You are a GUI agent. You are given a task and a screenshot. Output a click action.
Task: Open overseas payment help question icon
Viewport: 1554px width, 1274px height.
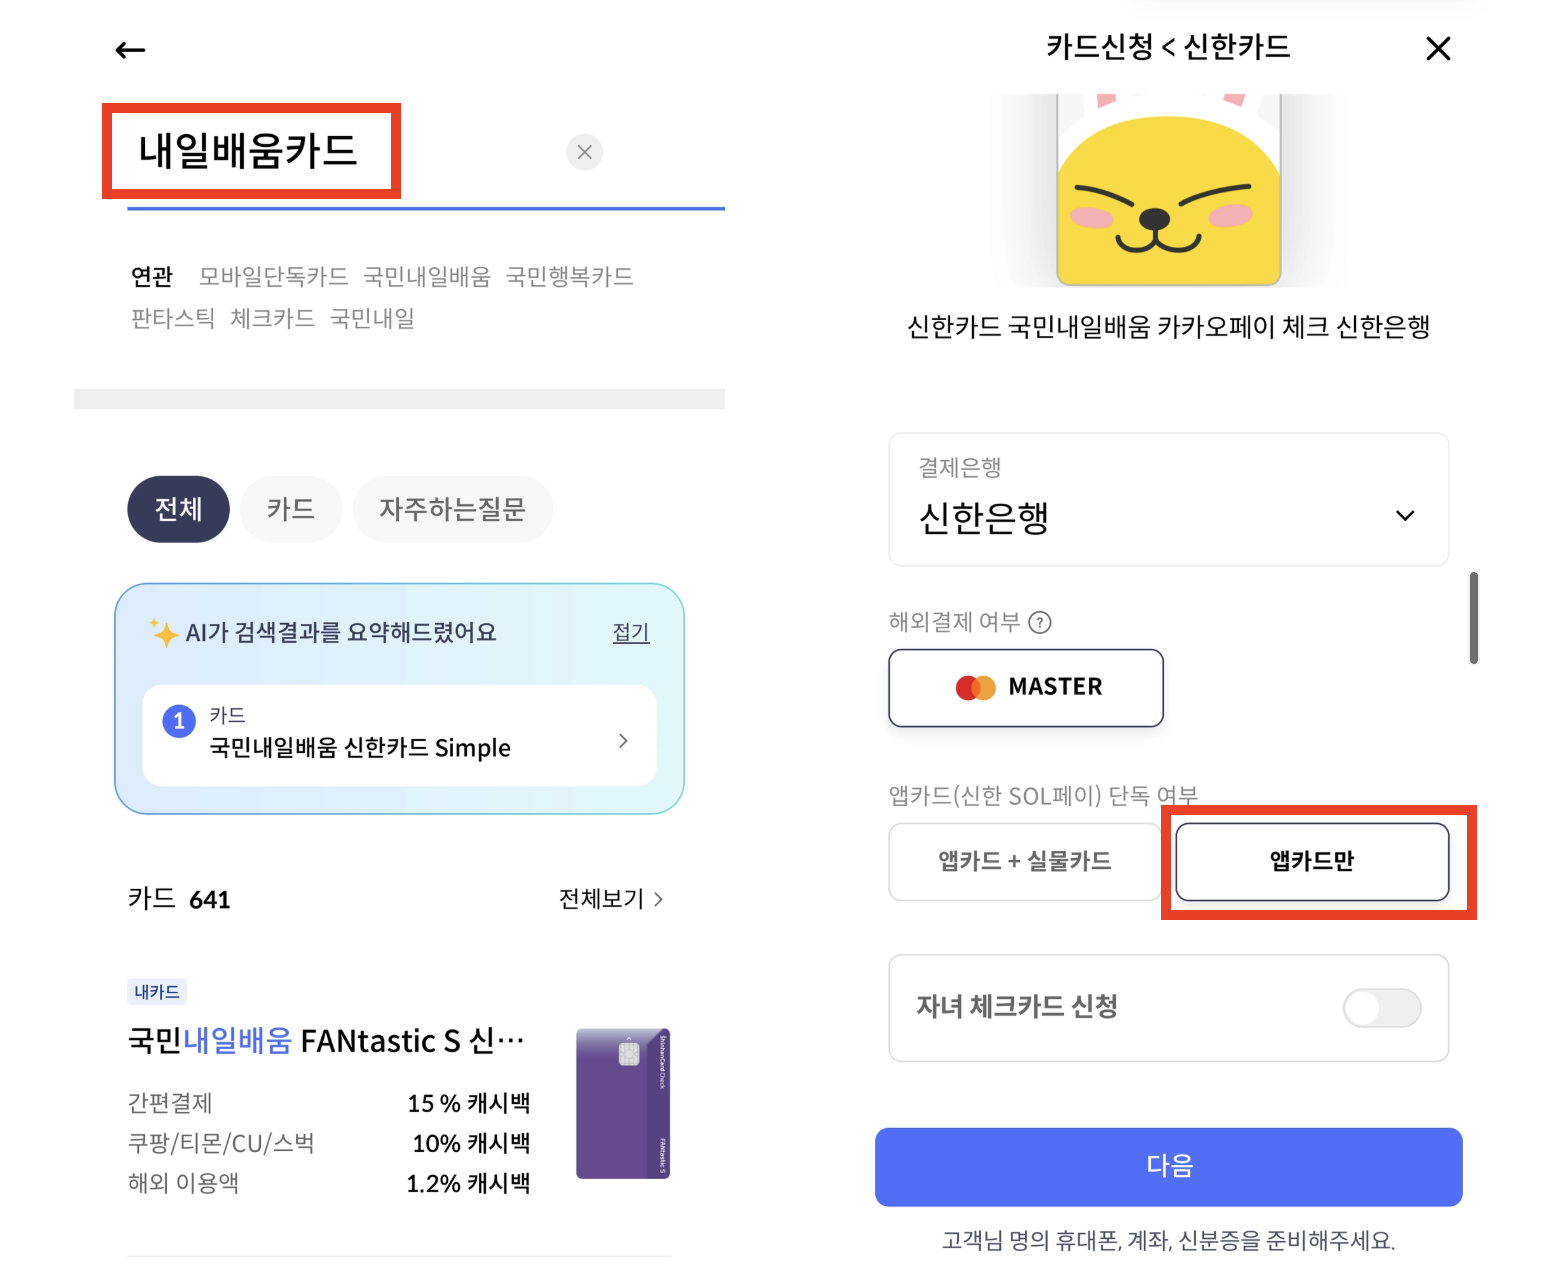coord(1040,623)
